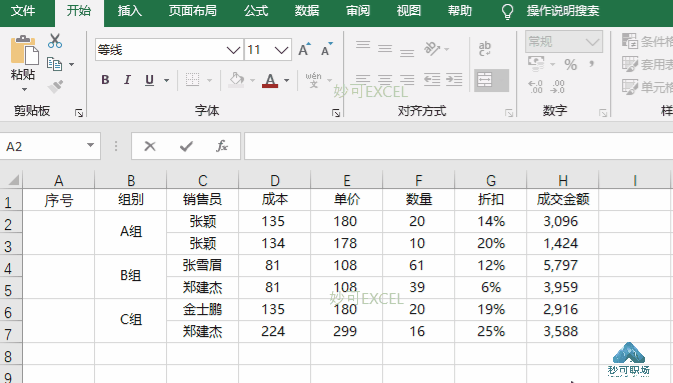Image resolution: width=673 pixels, height=383 pixels.
Task: Click the text Orientation icon
Action: click(x=432, y=49)
